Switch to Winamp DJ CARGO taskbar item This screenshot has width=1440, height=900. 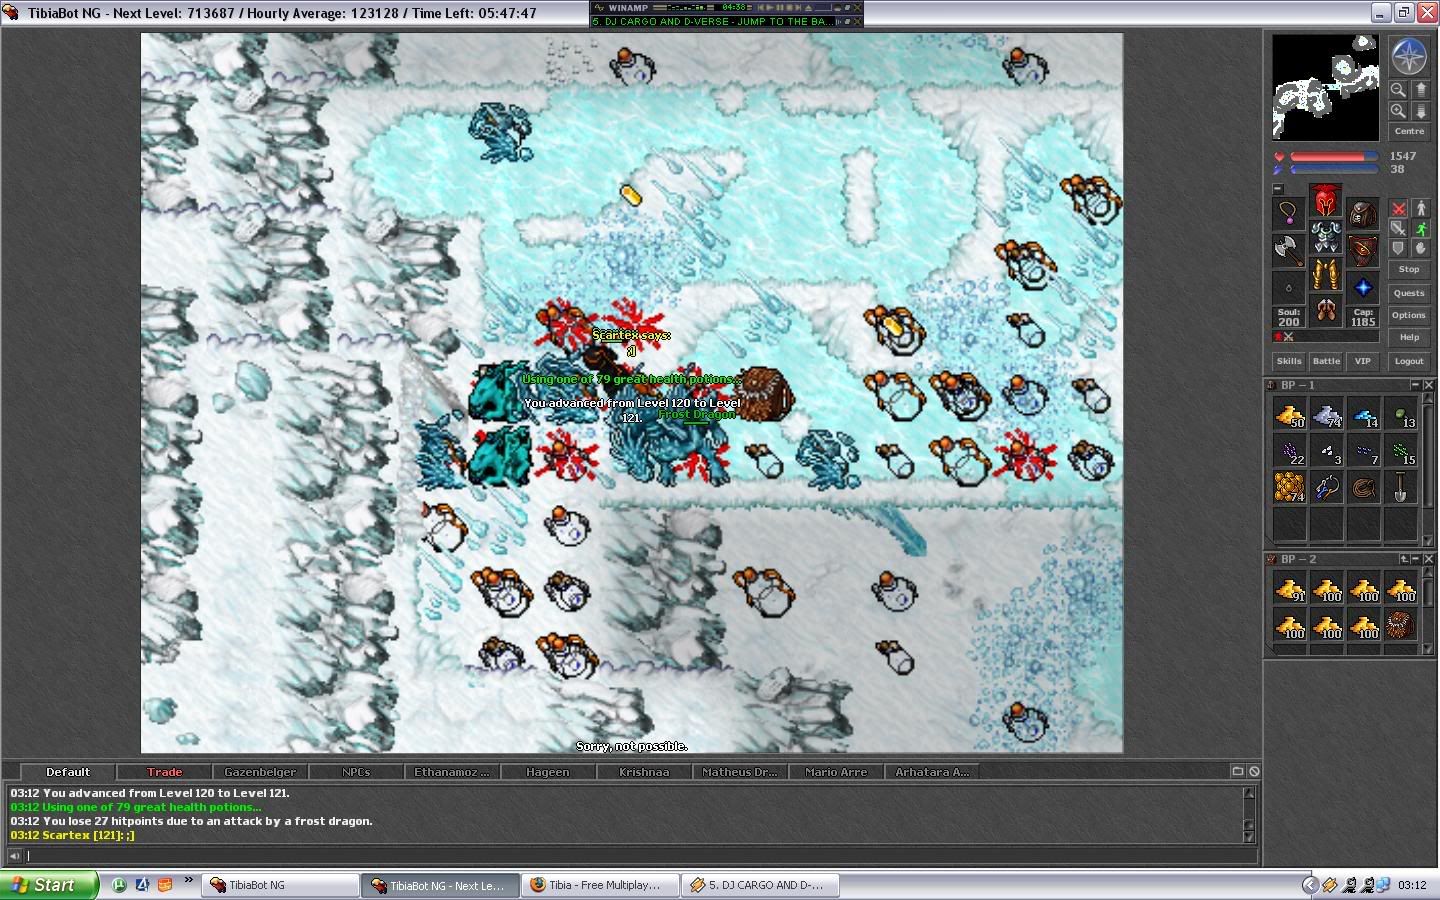point(760,885)
